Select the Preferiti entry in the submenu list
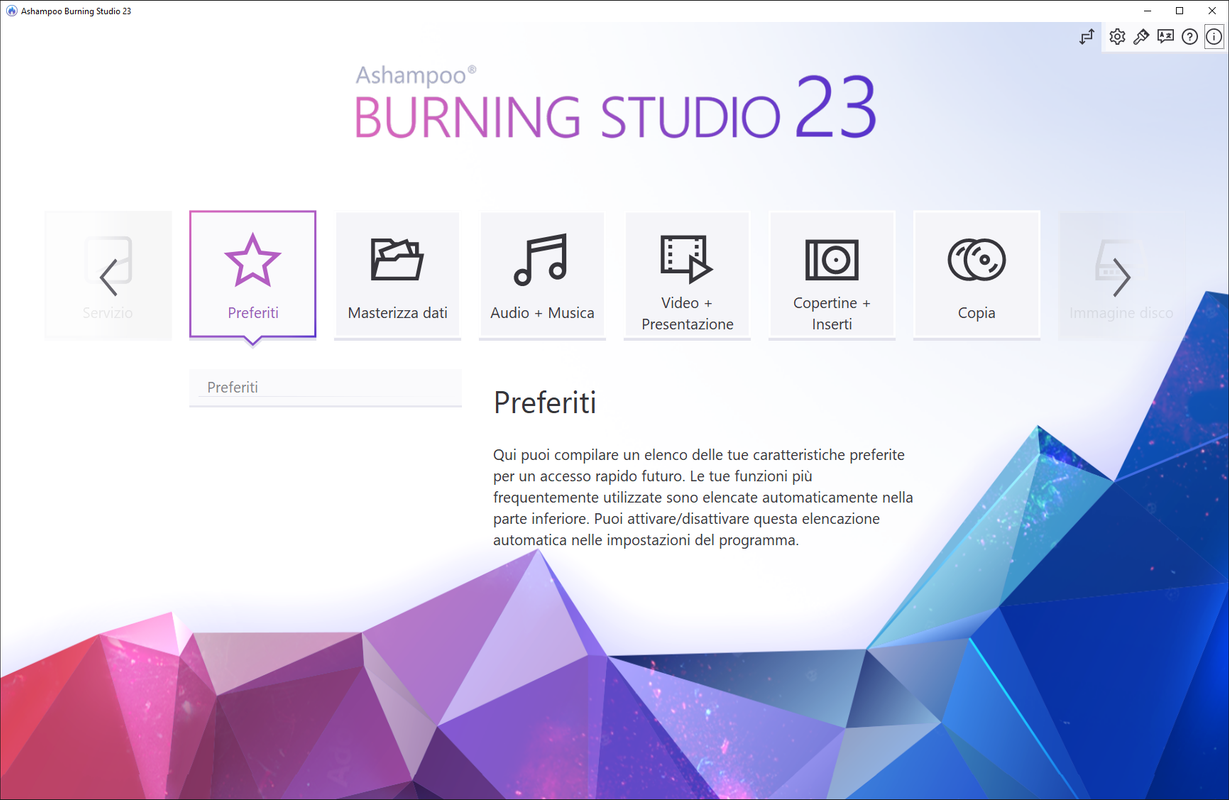 coord(325,387)
